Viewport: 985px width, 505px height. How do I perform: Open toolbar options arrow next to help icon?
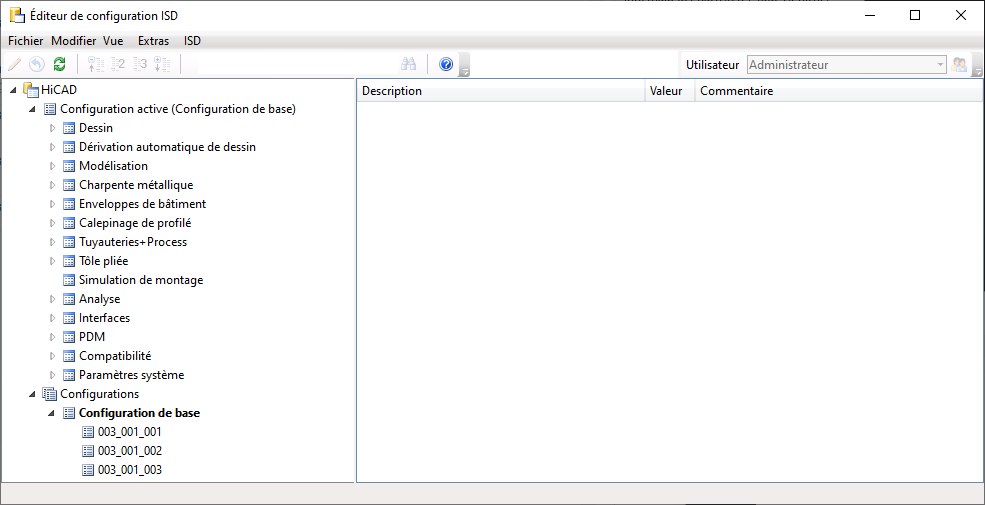[x=465, y=65]
